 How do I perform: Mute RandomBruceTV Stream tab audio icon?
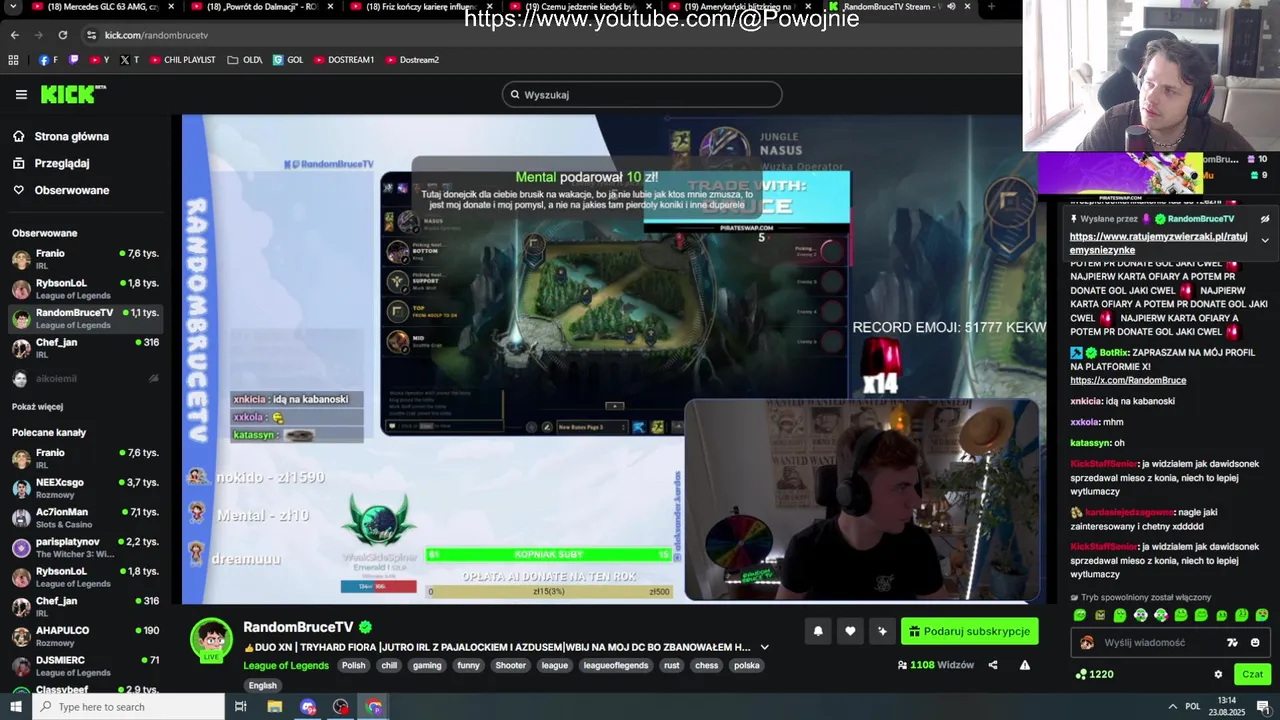point(951,6)
